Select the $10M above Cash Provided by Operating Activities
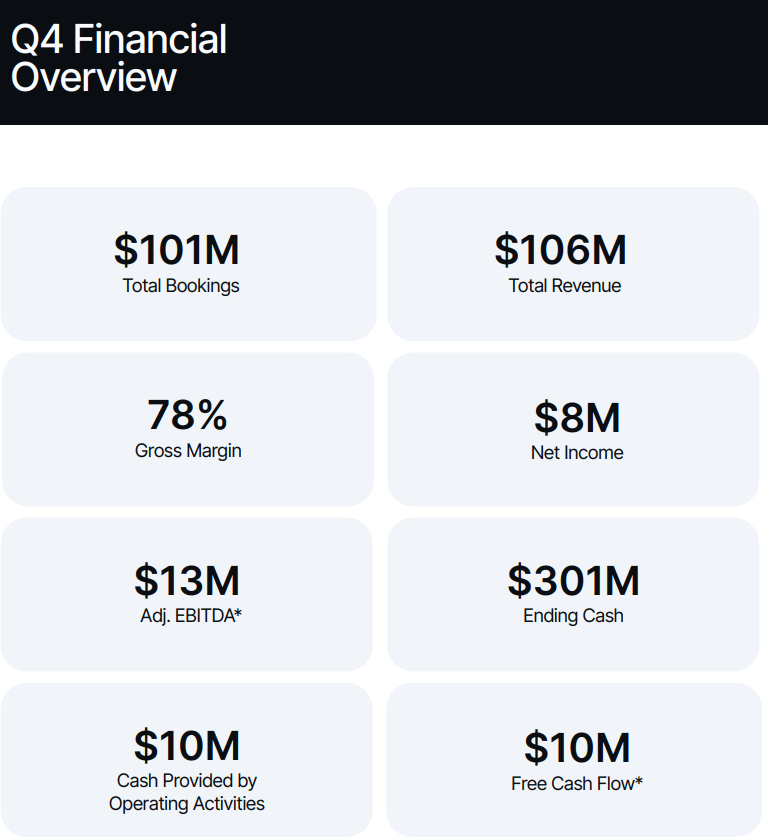 [x=187, y=746]
